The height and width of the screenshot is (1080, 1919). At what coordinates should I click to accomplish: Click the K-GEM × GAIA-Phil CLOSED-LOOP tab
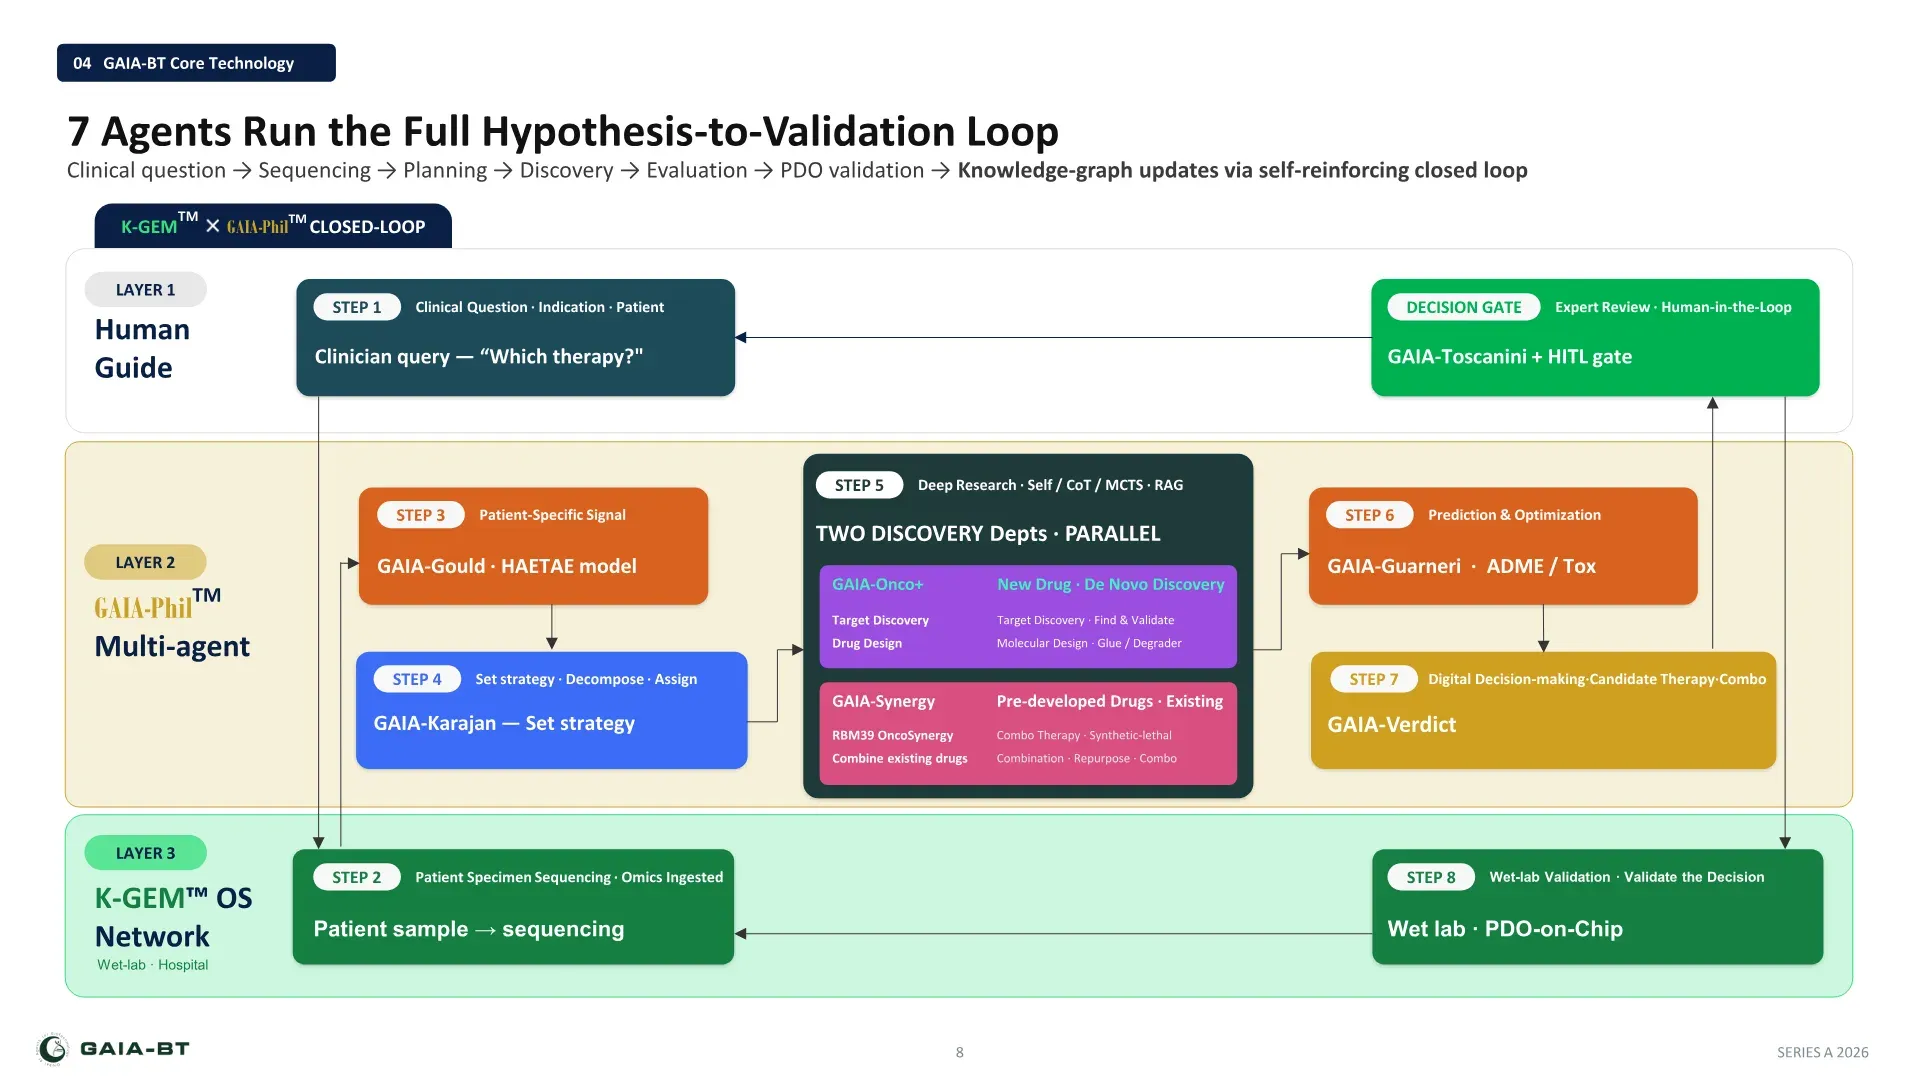(x=273, y=226)
